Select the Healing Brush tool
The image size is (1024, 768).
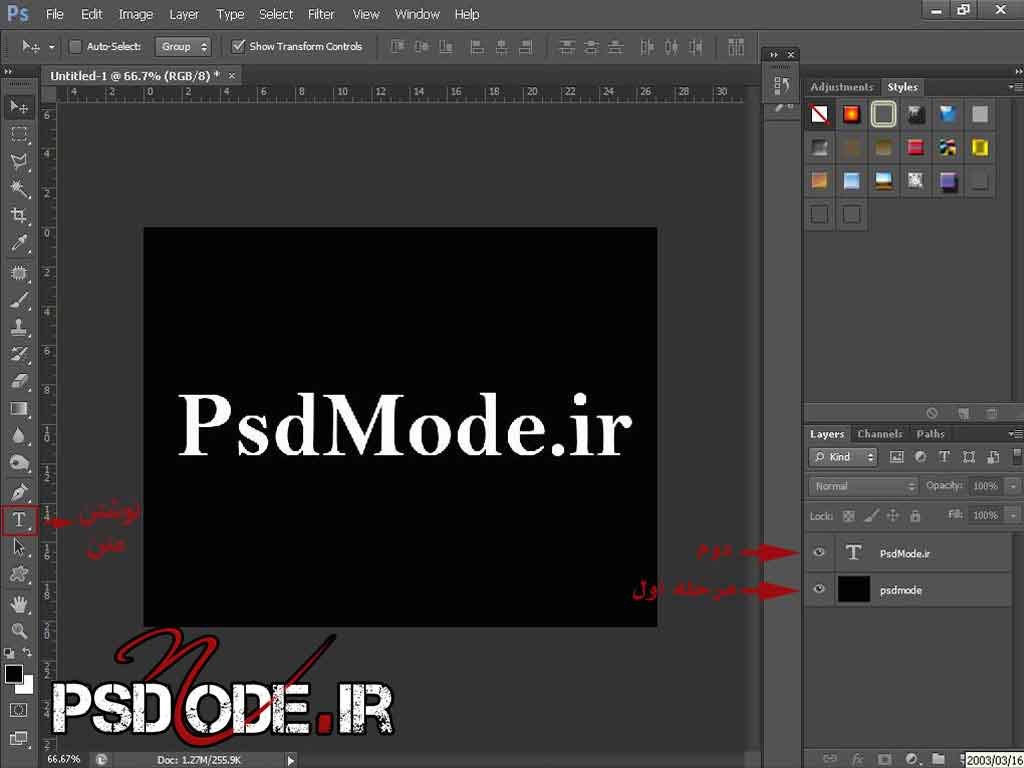(19, 272)
